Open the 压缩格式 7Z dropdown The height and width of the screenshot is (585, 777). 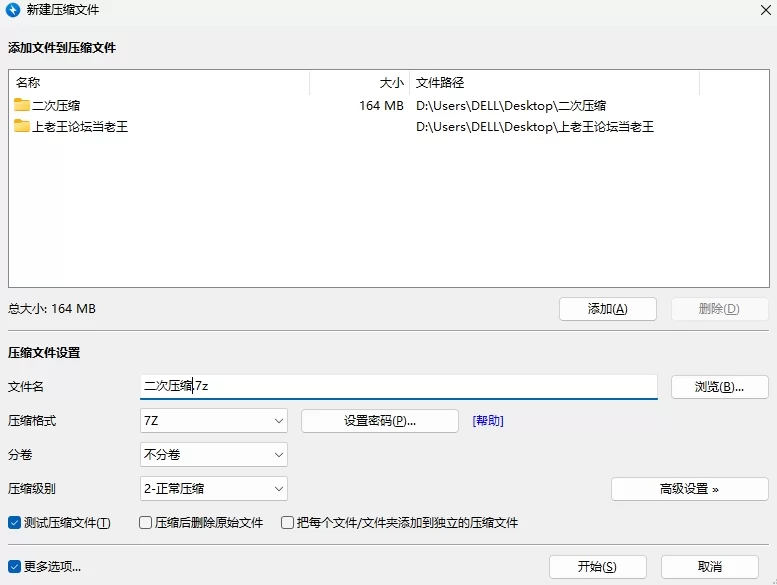(214, 421)
